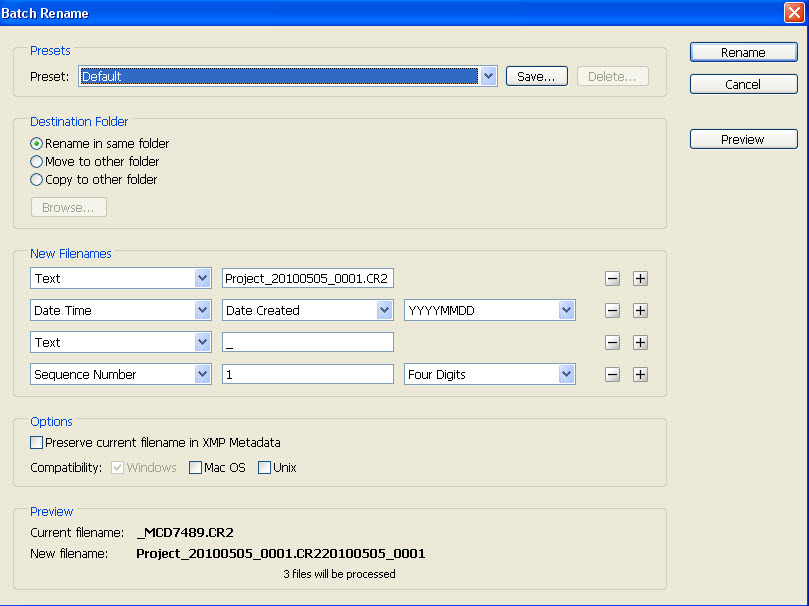Viewport: 809px width, 606px height.
Task: Add a new element after the Date Time row
Action: coord(640,310)
